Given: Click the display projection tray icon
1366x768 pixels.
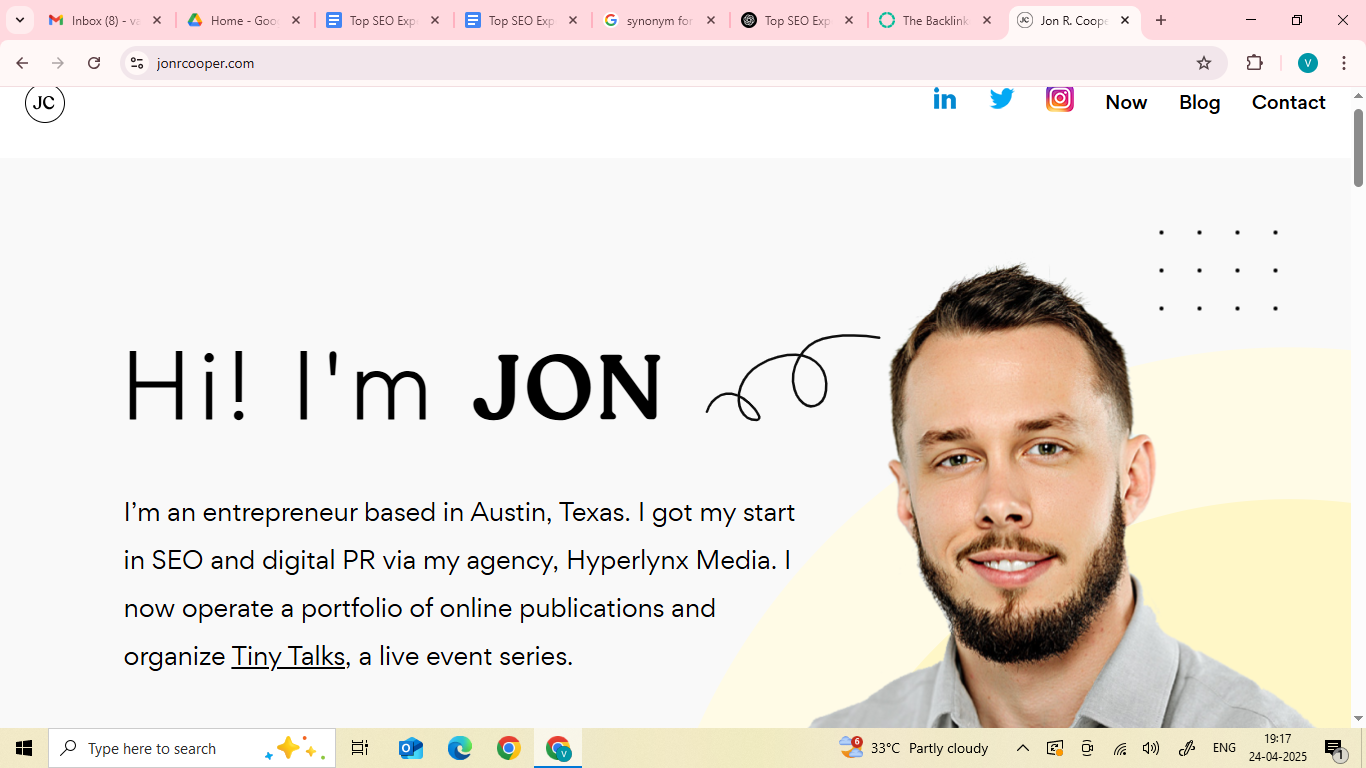Looking at the screenshot, I should click(1055, 748).
